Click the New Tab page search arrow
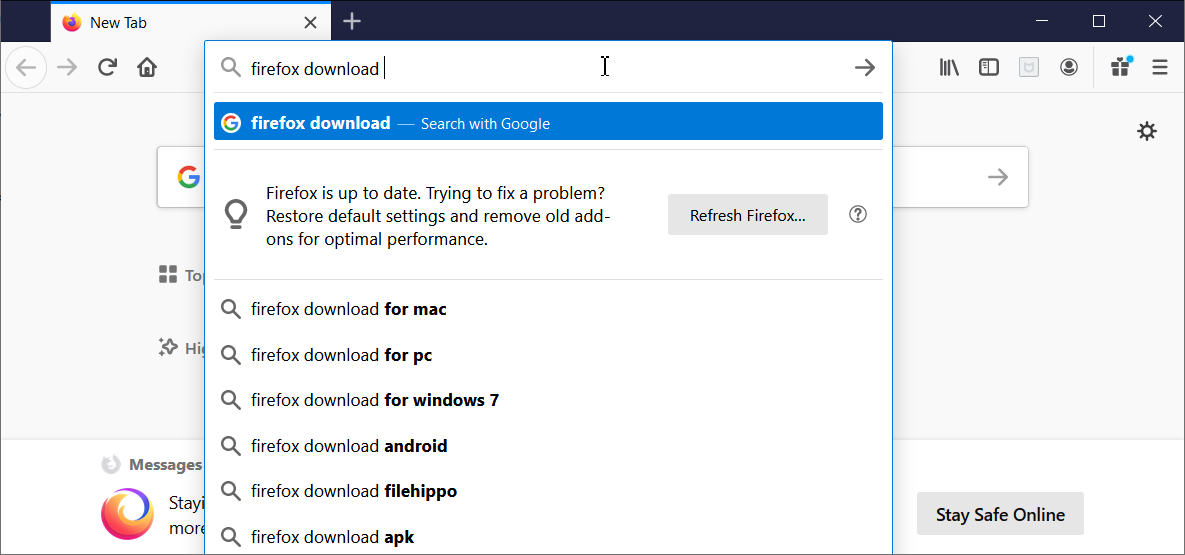The height and width of the screenshot is (555, 1185). (x=998, y=178)
